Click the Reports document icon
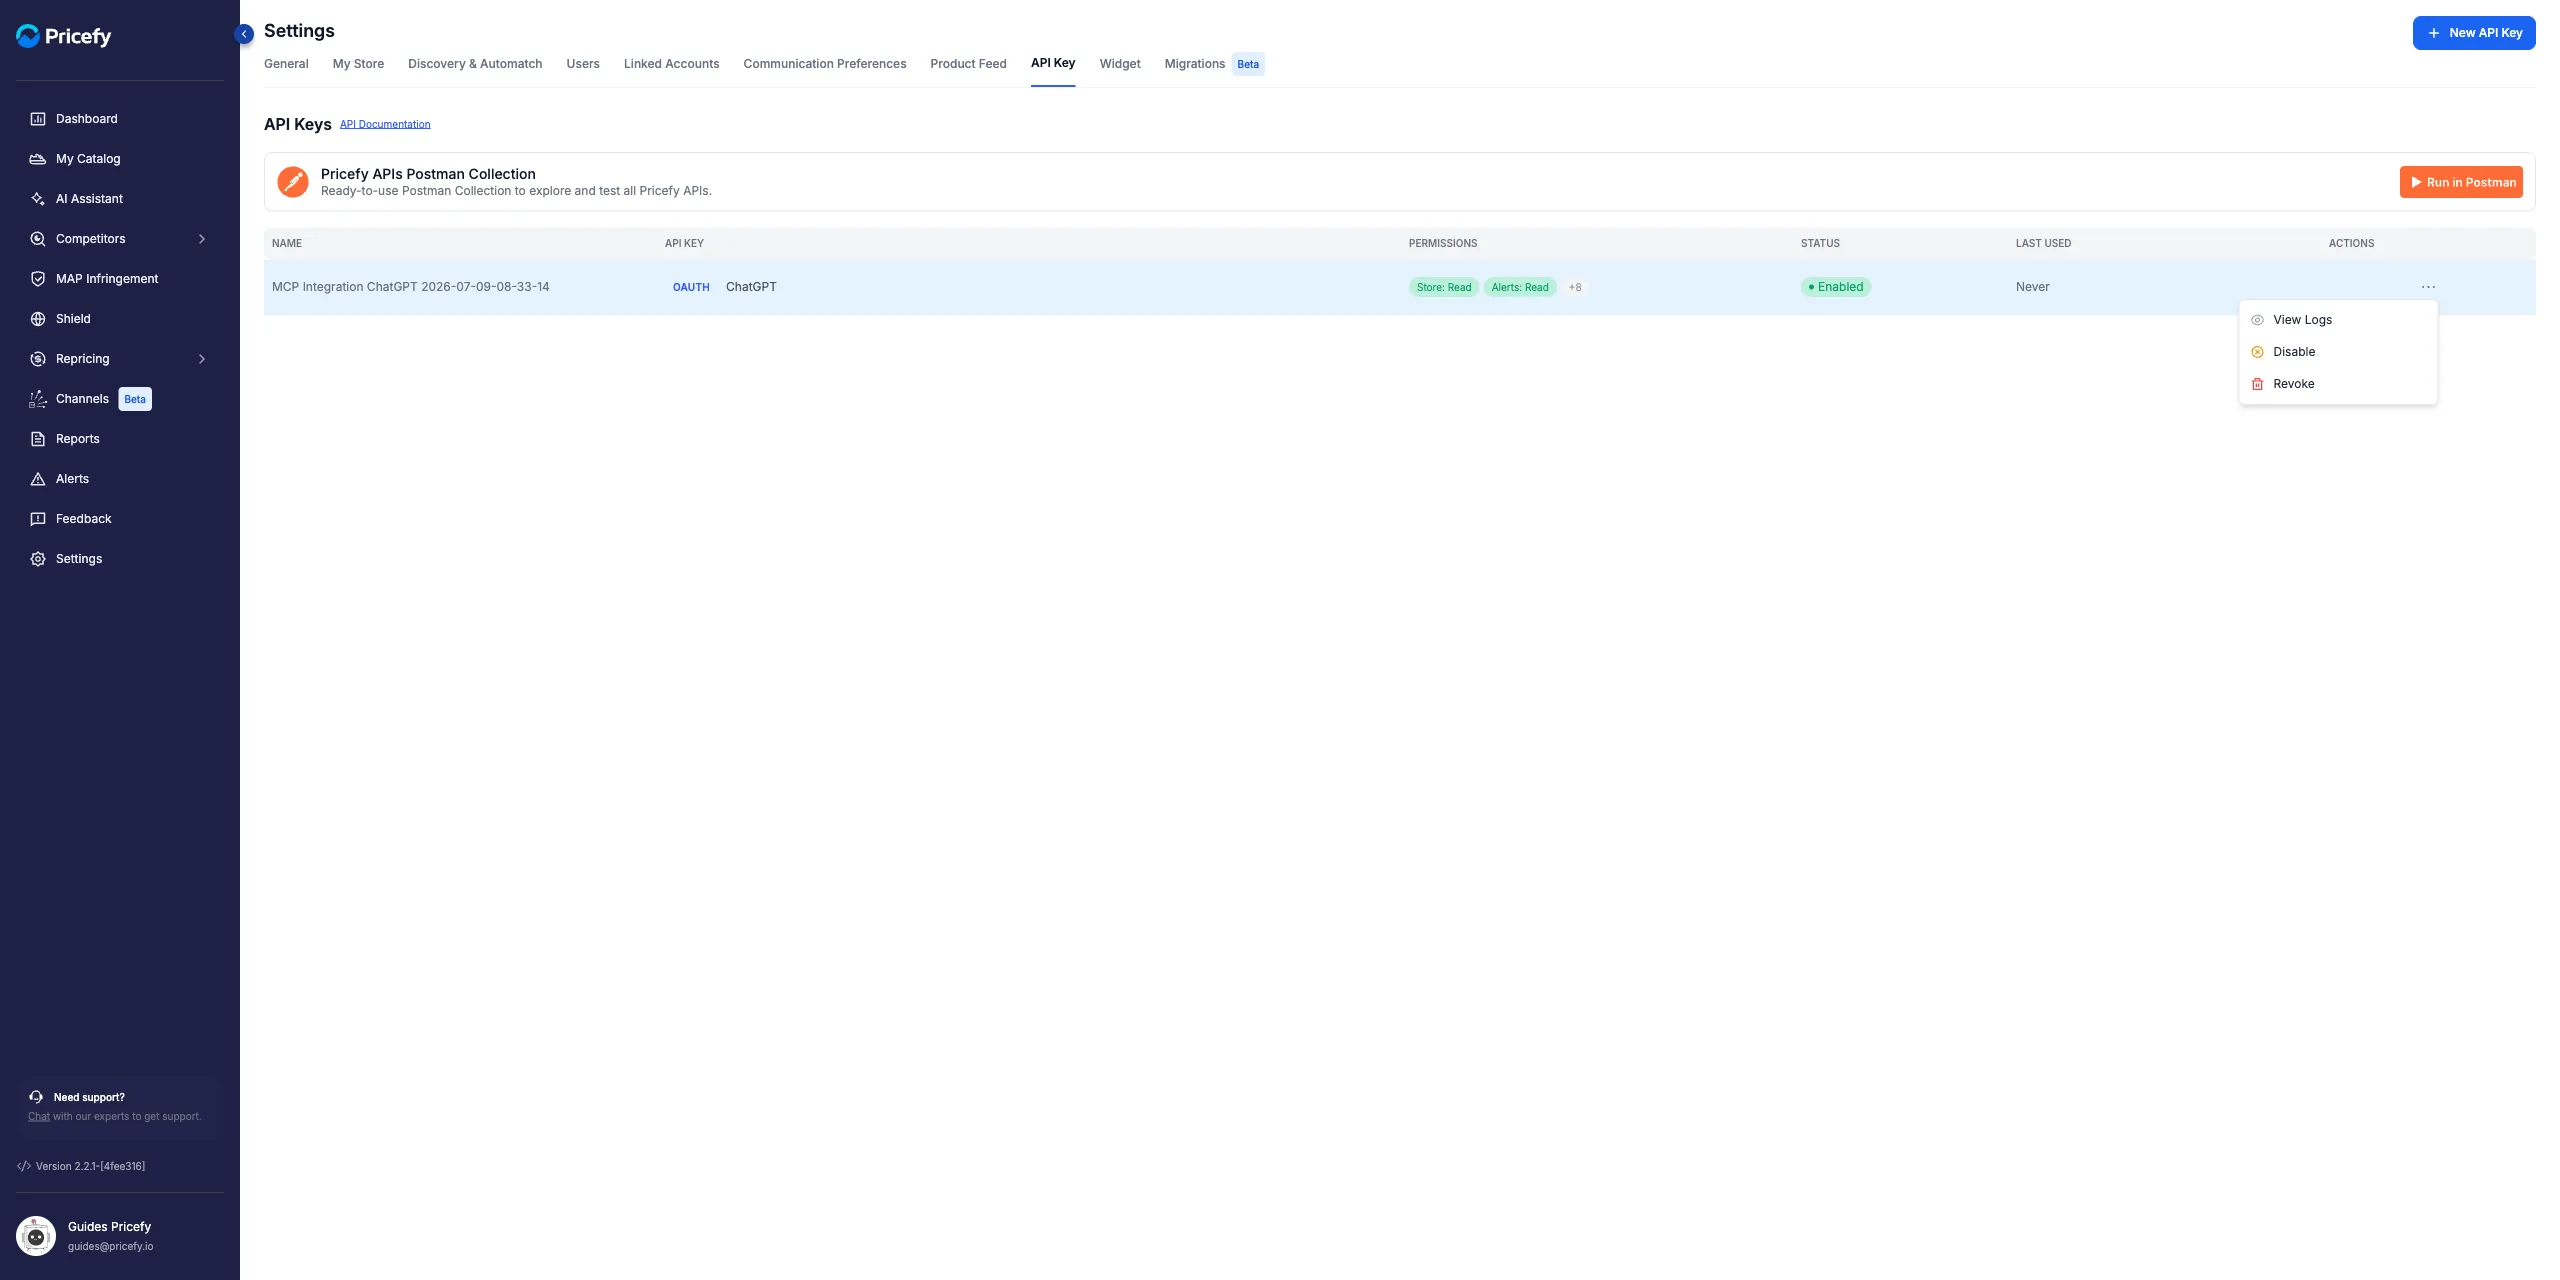Viewport: 2560px width, 1280px height. pyautogui.click(x=38, y=439)
